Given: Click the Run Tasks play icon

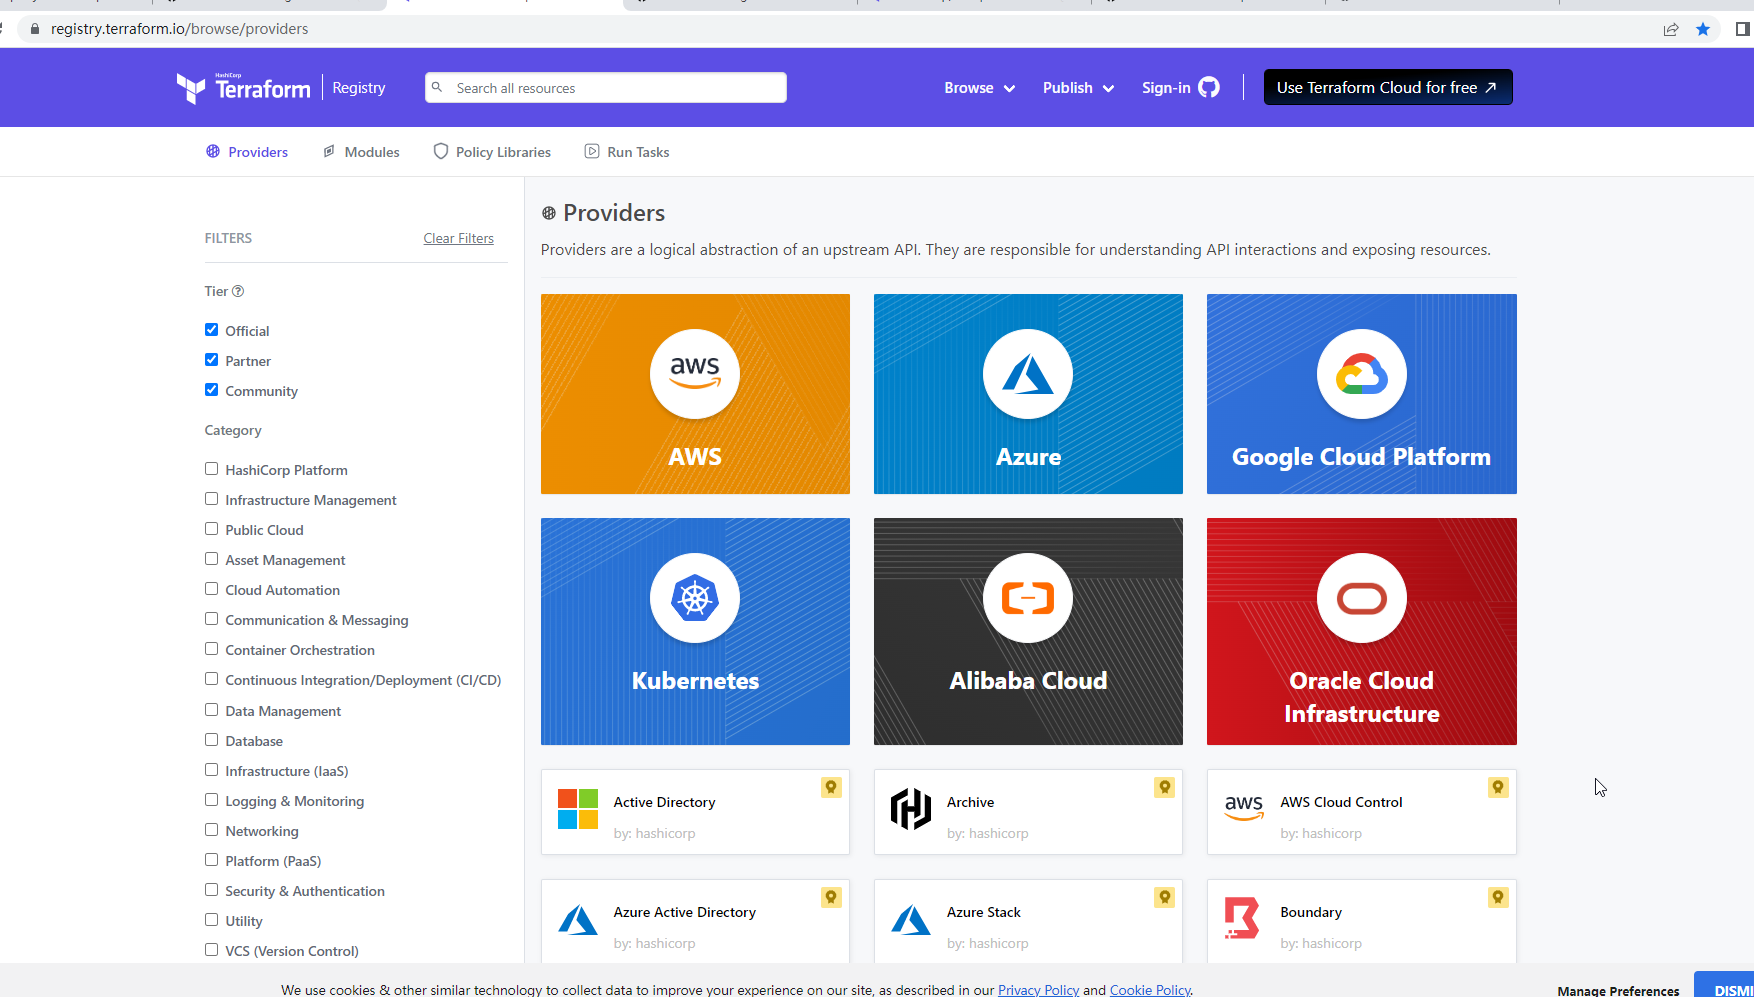Looking at the screenshot, I should (592, 151).
